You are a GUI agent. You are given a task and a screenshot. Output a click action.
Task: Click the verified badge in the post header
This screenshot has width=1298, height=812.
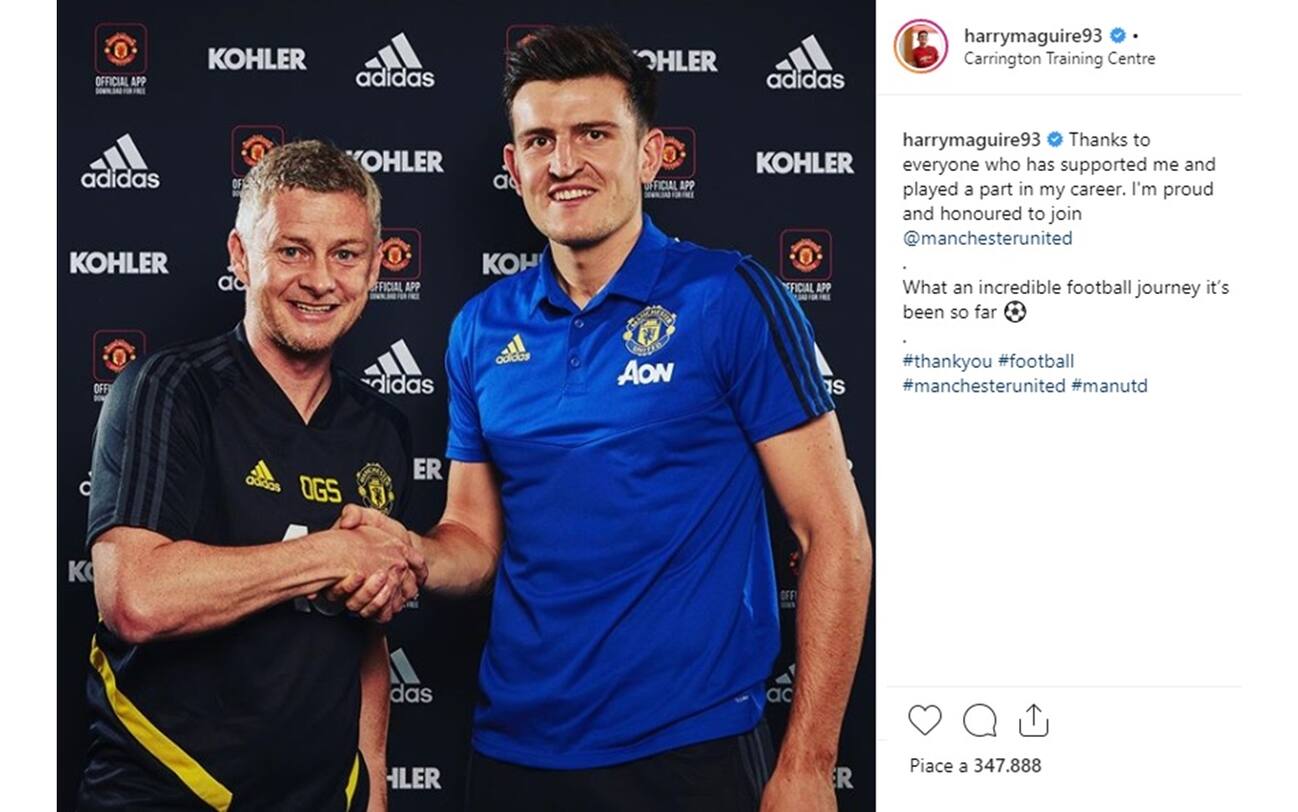pos(1119,36)
